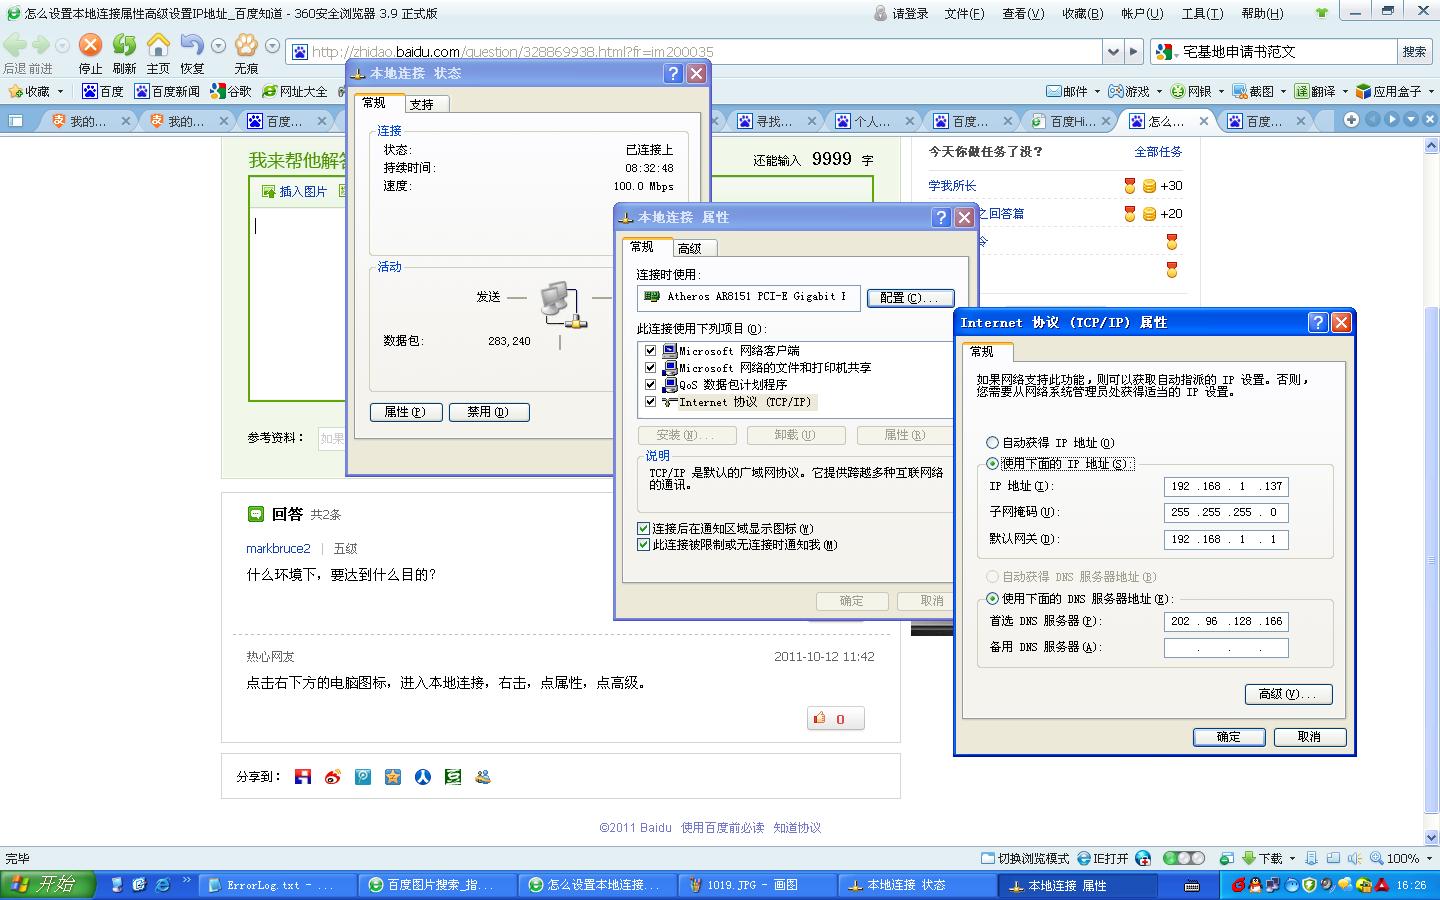
Task: Click the 备用 DNS 服务器 input field
Action: click(1225, 648)
